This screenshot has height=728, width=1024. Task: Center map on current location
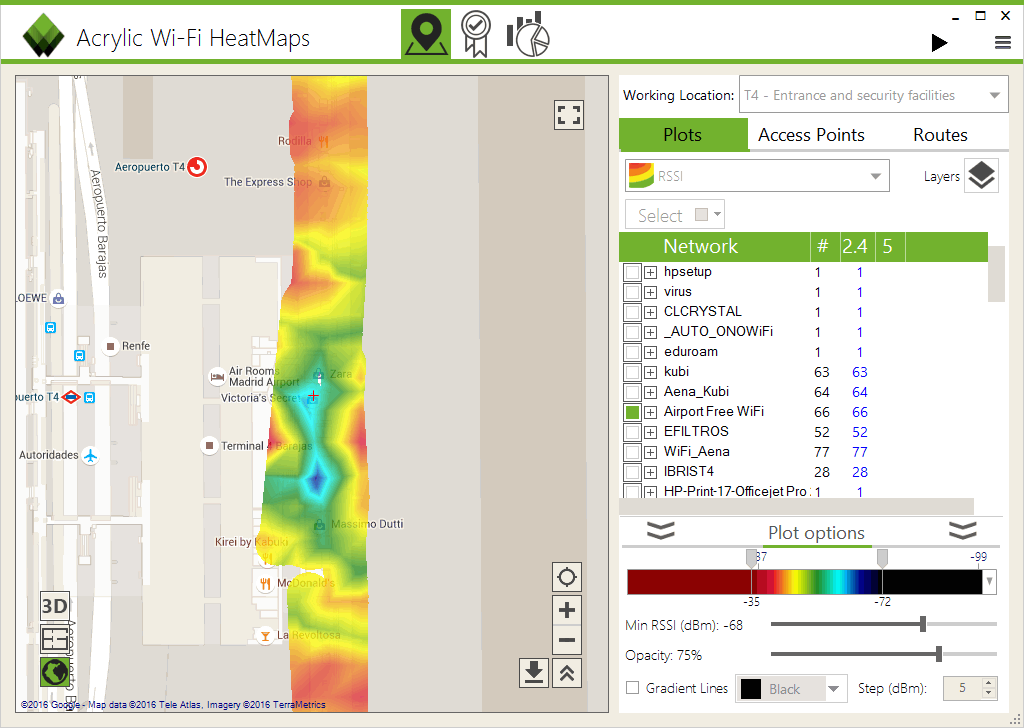tap(567, 577)
